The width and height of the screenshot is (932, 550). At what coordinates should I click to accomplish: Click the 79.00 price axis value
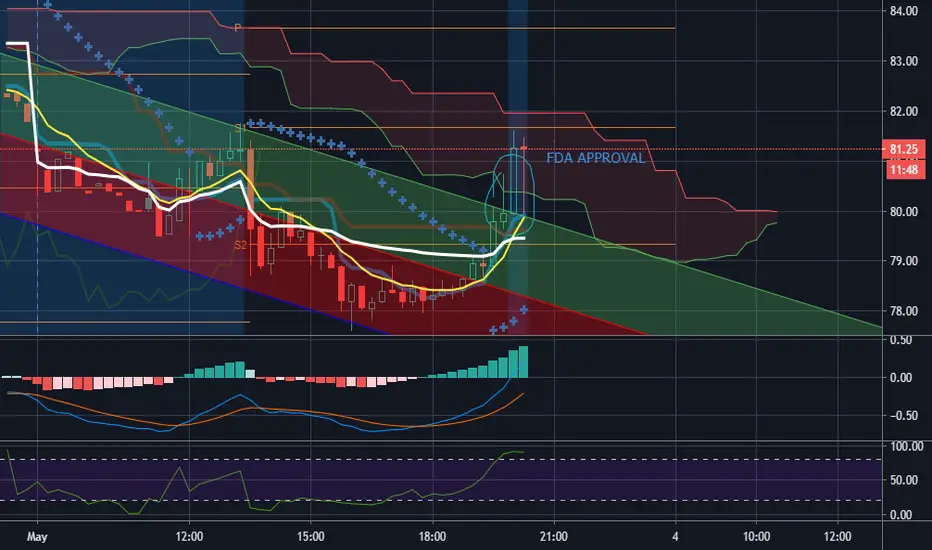[903, 261]
